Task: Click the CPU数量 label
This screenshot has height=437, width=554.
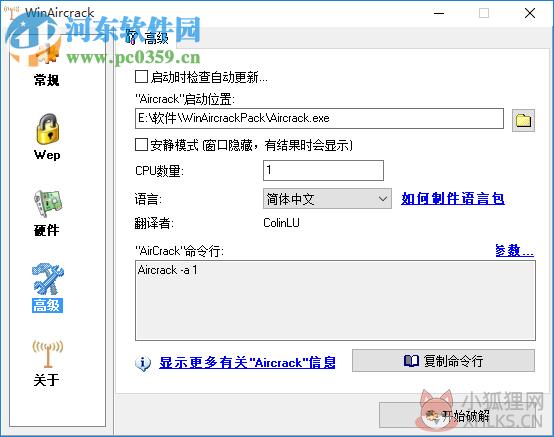Action: coord(159,171)
